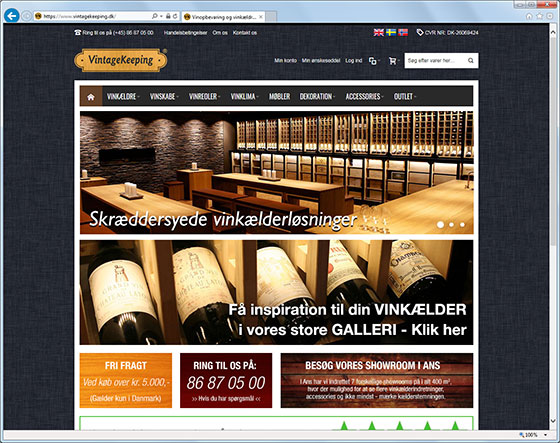560x443 pixels.
Task: Expand the ACCESSORIES menu
Action: [x=364, y=96]
